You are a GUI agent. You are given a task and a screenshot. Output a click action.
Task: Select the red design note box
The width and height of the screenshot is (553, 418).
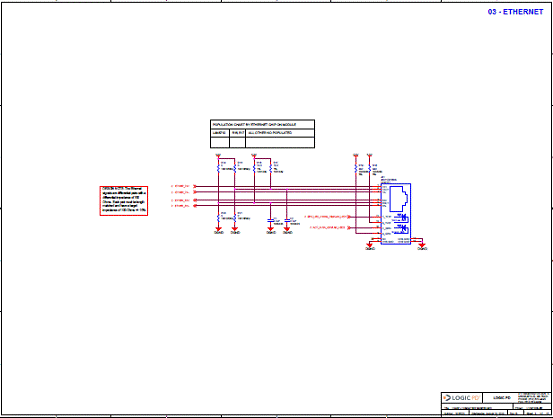click(124, 201)
